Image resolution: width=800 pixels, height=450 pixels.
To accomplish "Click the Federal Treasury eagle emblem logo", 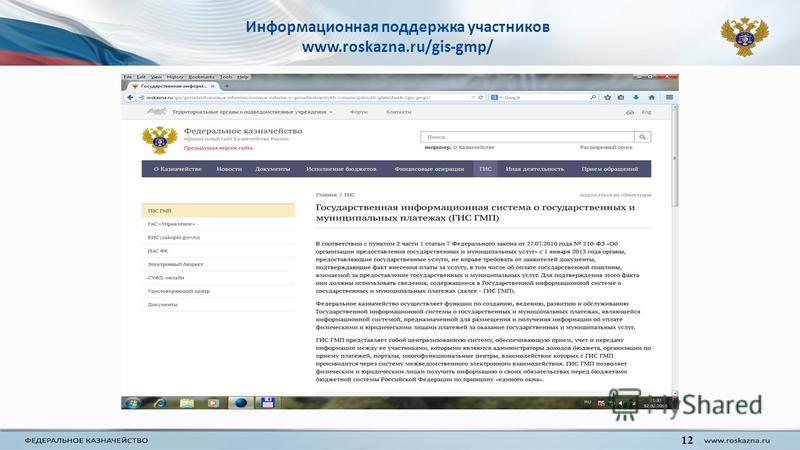I will click(x=160, y=140).
